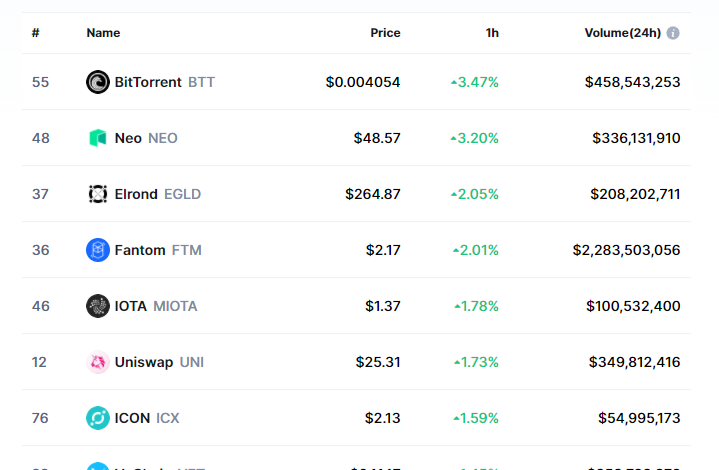The image size is (719, 470).
Task: Open the Fantom FTM coin link
Action: (x=158, y=250)
